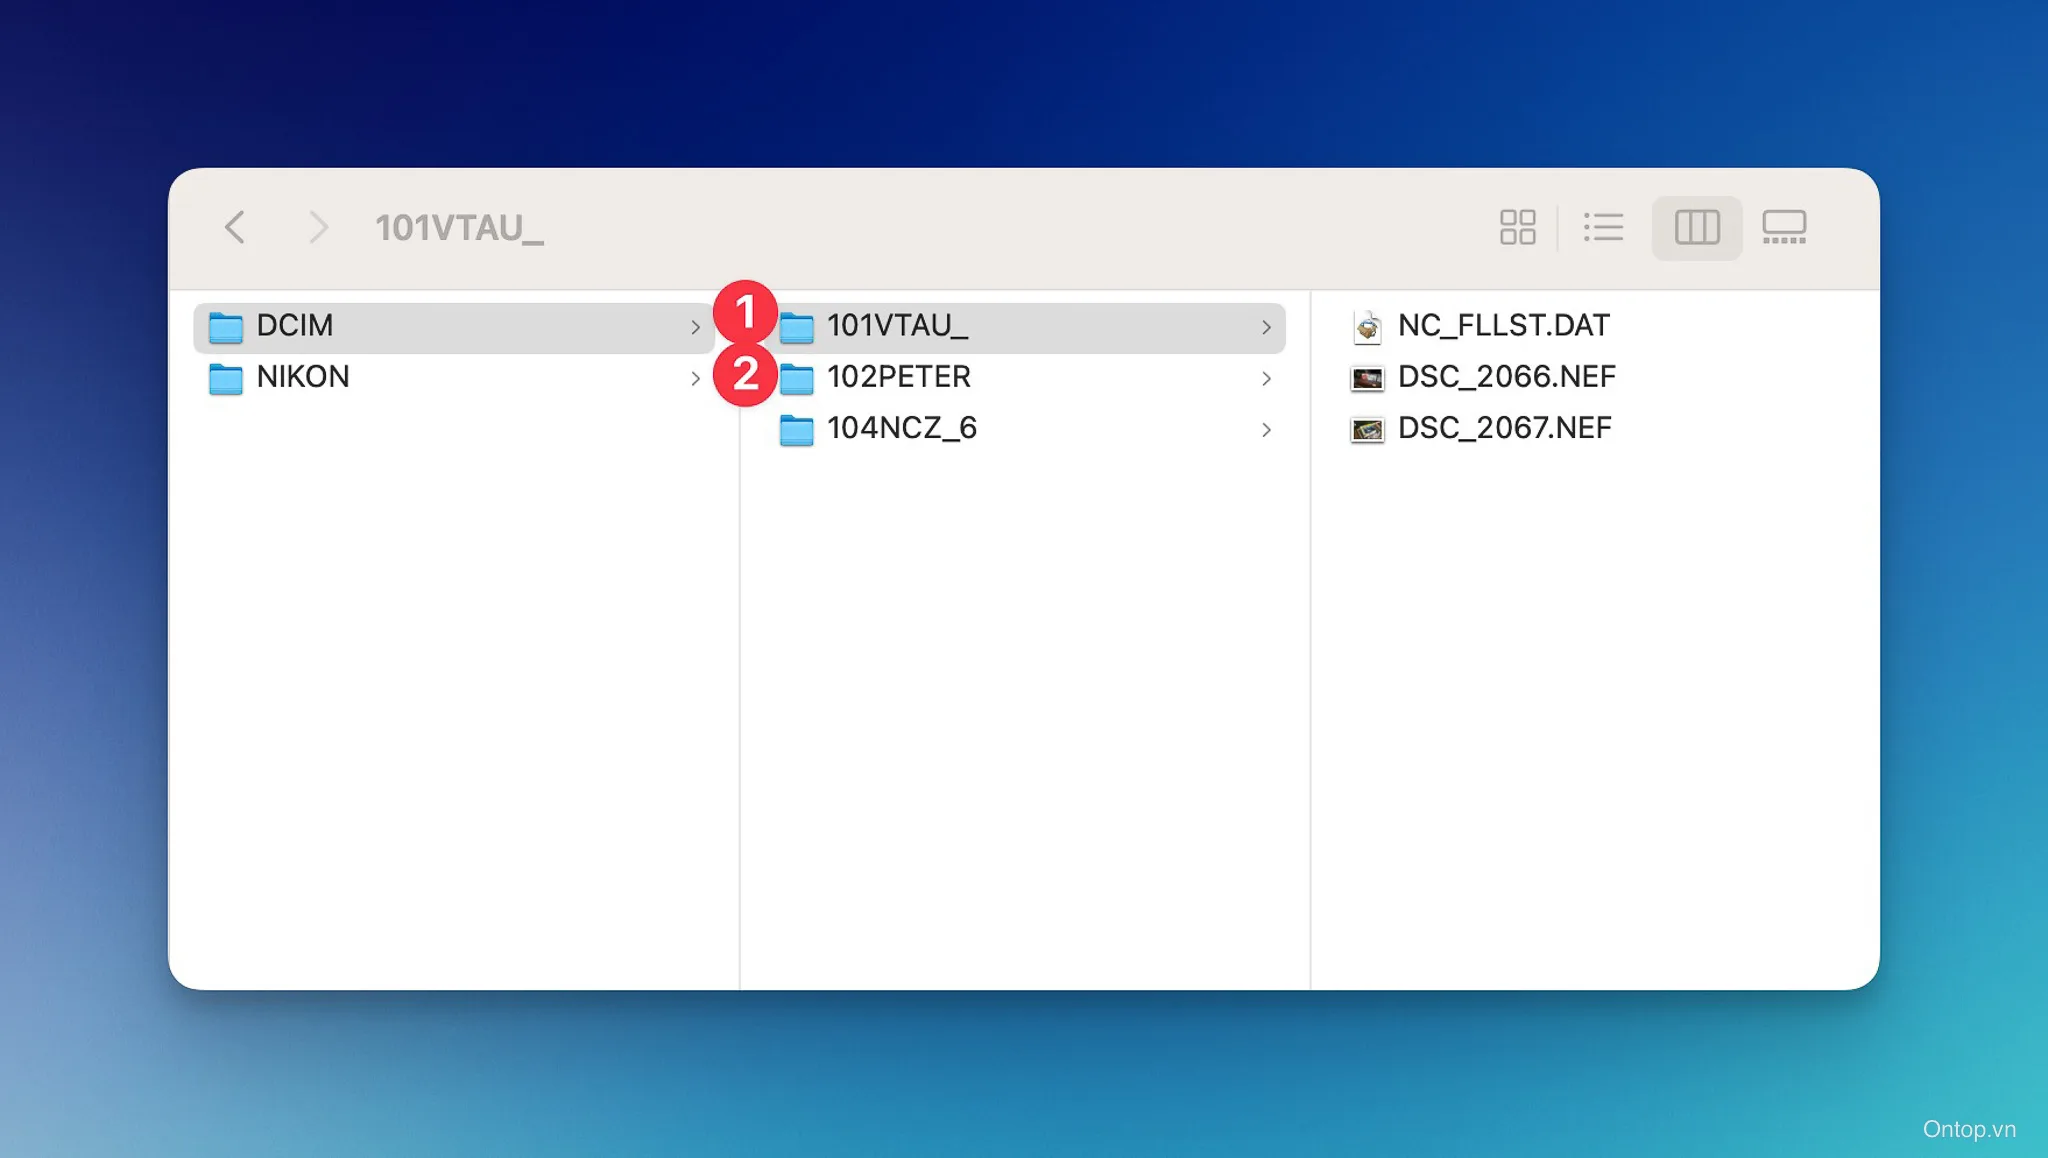This screenshot has width=2048, height=1158.
Task: Switch to list view
Action: (x=1603, y=227)
